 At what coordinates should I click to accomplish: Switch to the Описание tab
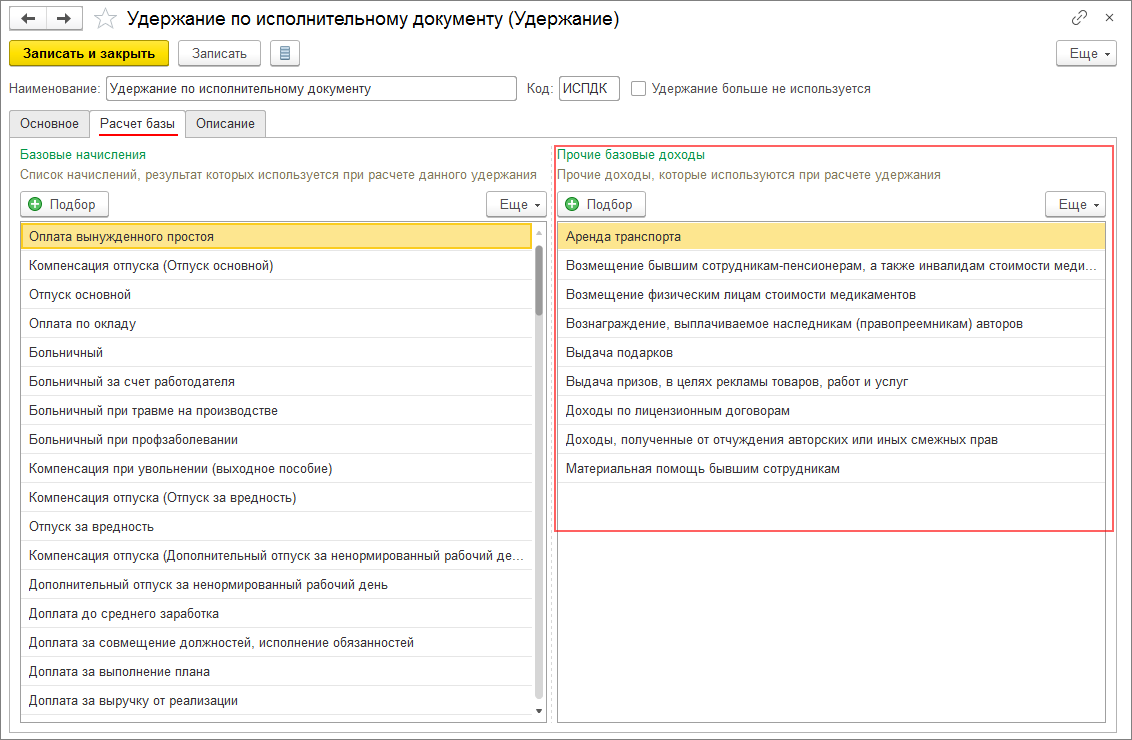pyautogui.click(x=225, y=124)
